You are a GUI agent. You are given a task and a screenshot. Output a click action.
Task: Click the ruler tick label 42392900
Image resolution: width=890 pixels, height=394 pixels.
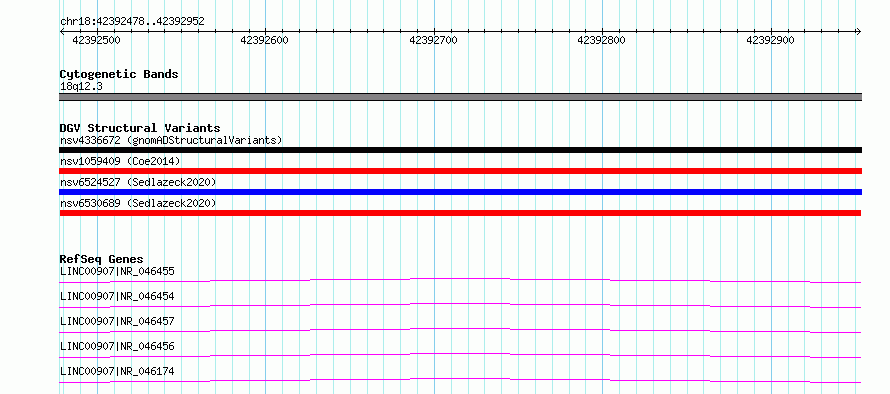pos(770,40)
